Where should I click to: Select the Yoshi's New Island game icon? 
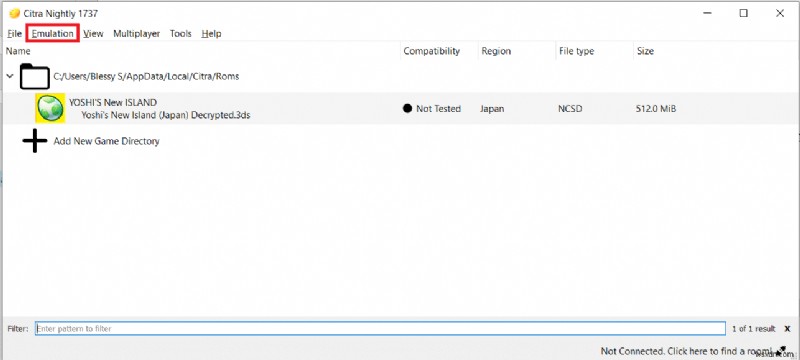(x=50, y=108)
